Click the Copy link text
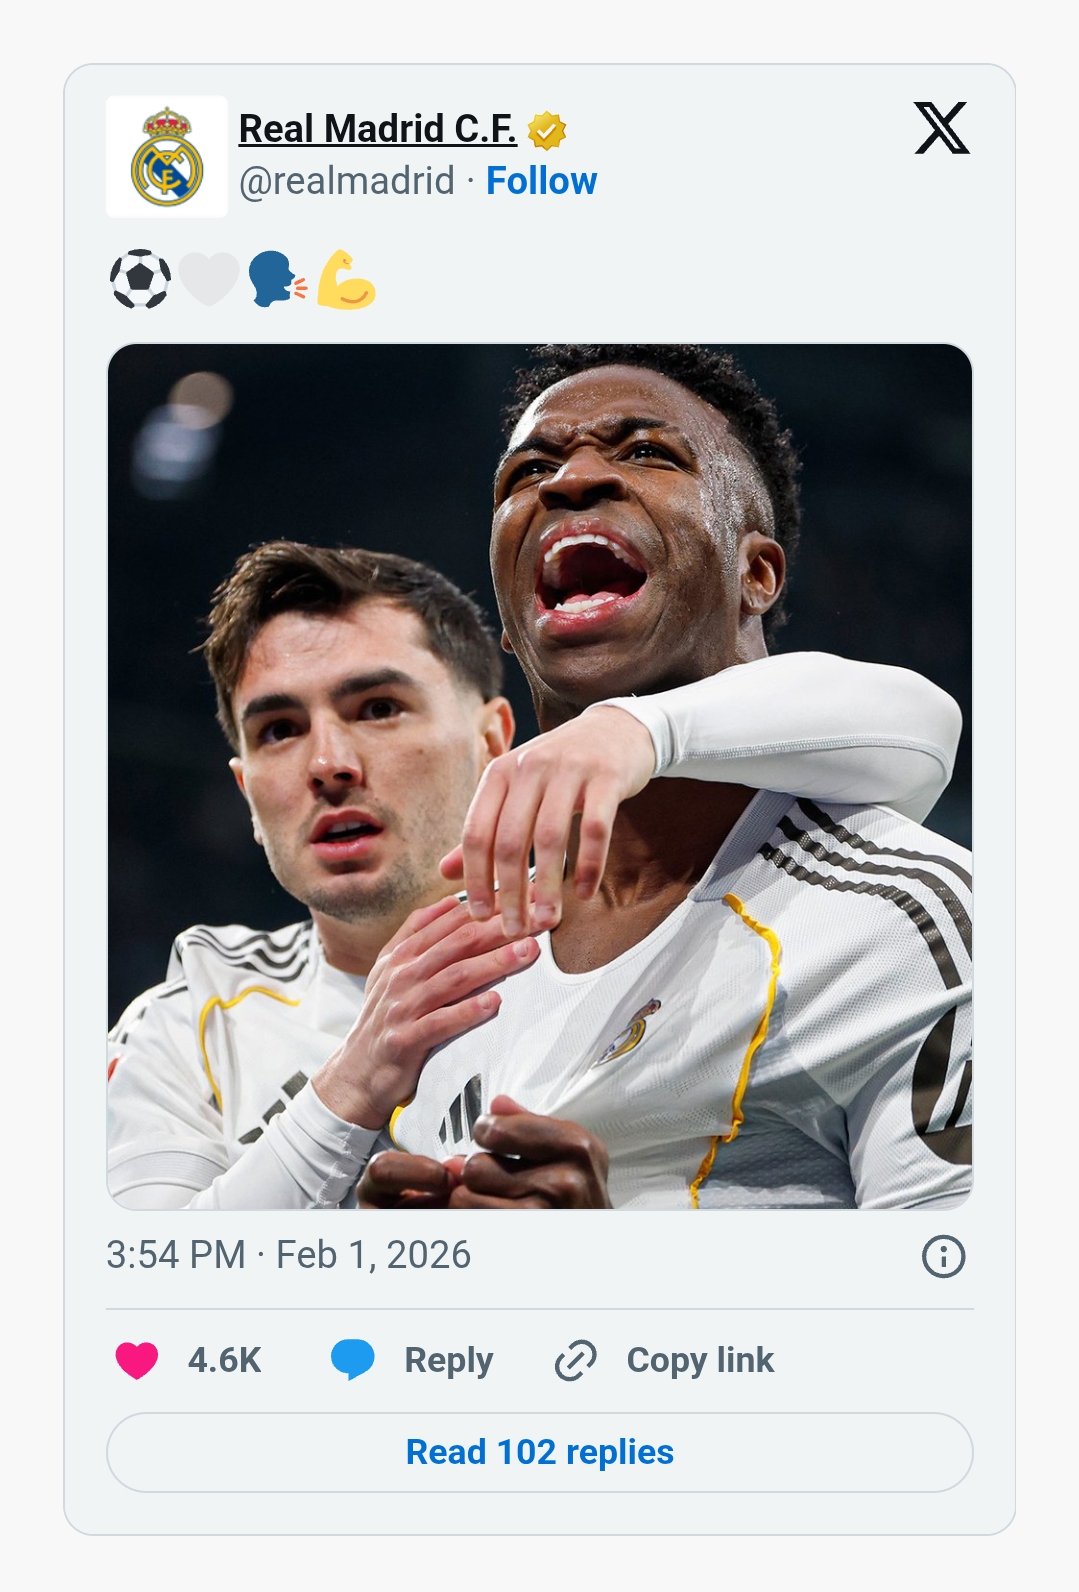 pyautogui.click(x=700, y=1360)
